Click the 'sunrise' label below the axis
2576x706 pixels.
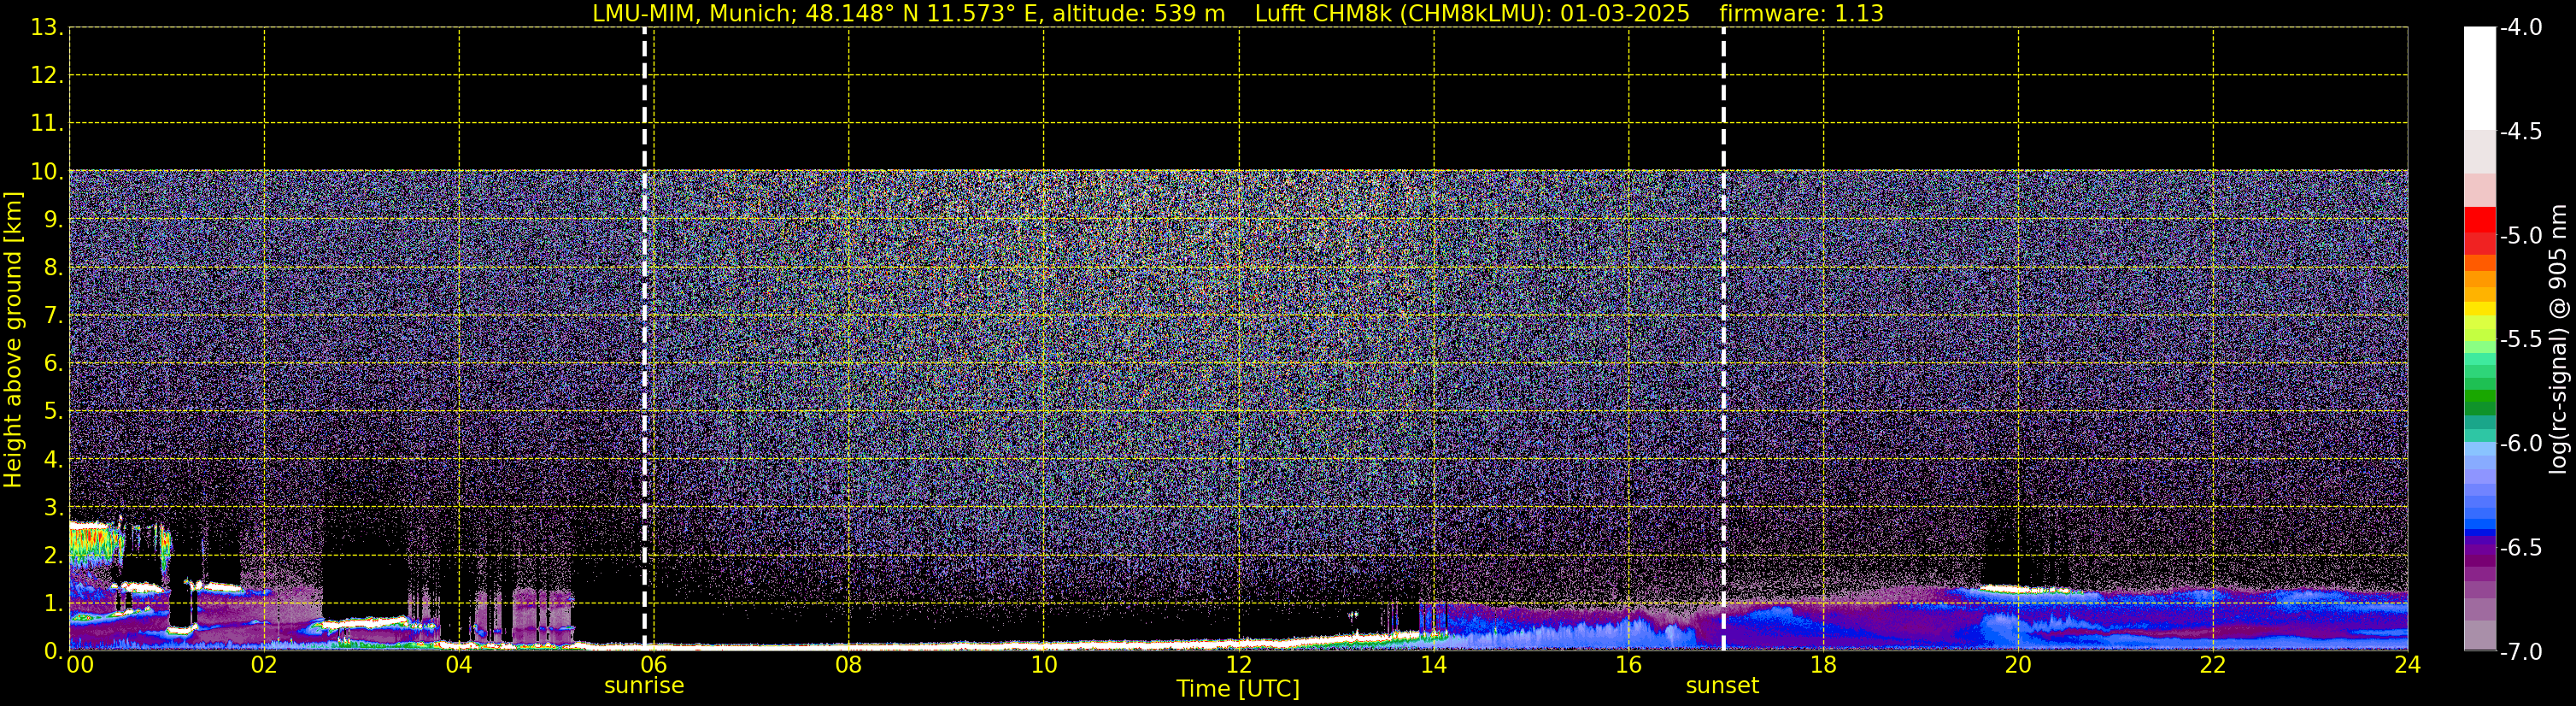coord(644,686)
